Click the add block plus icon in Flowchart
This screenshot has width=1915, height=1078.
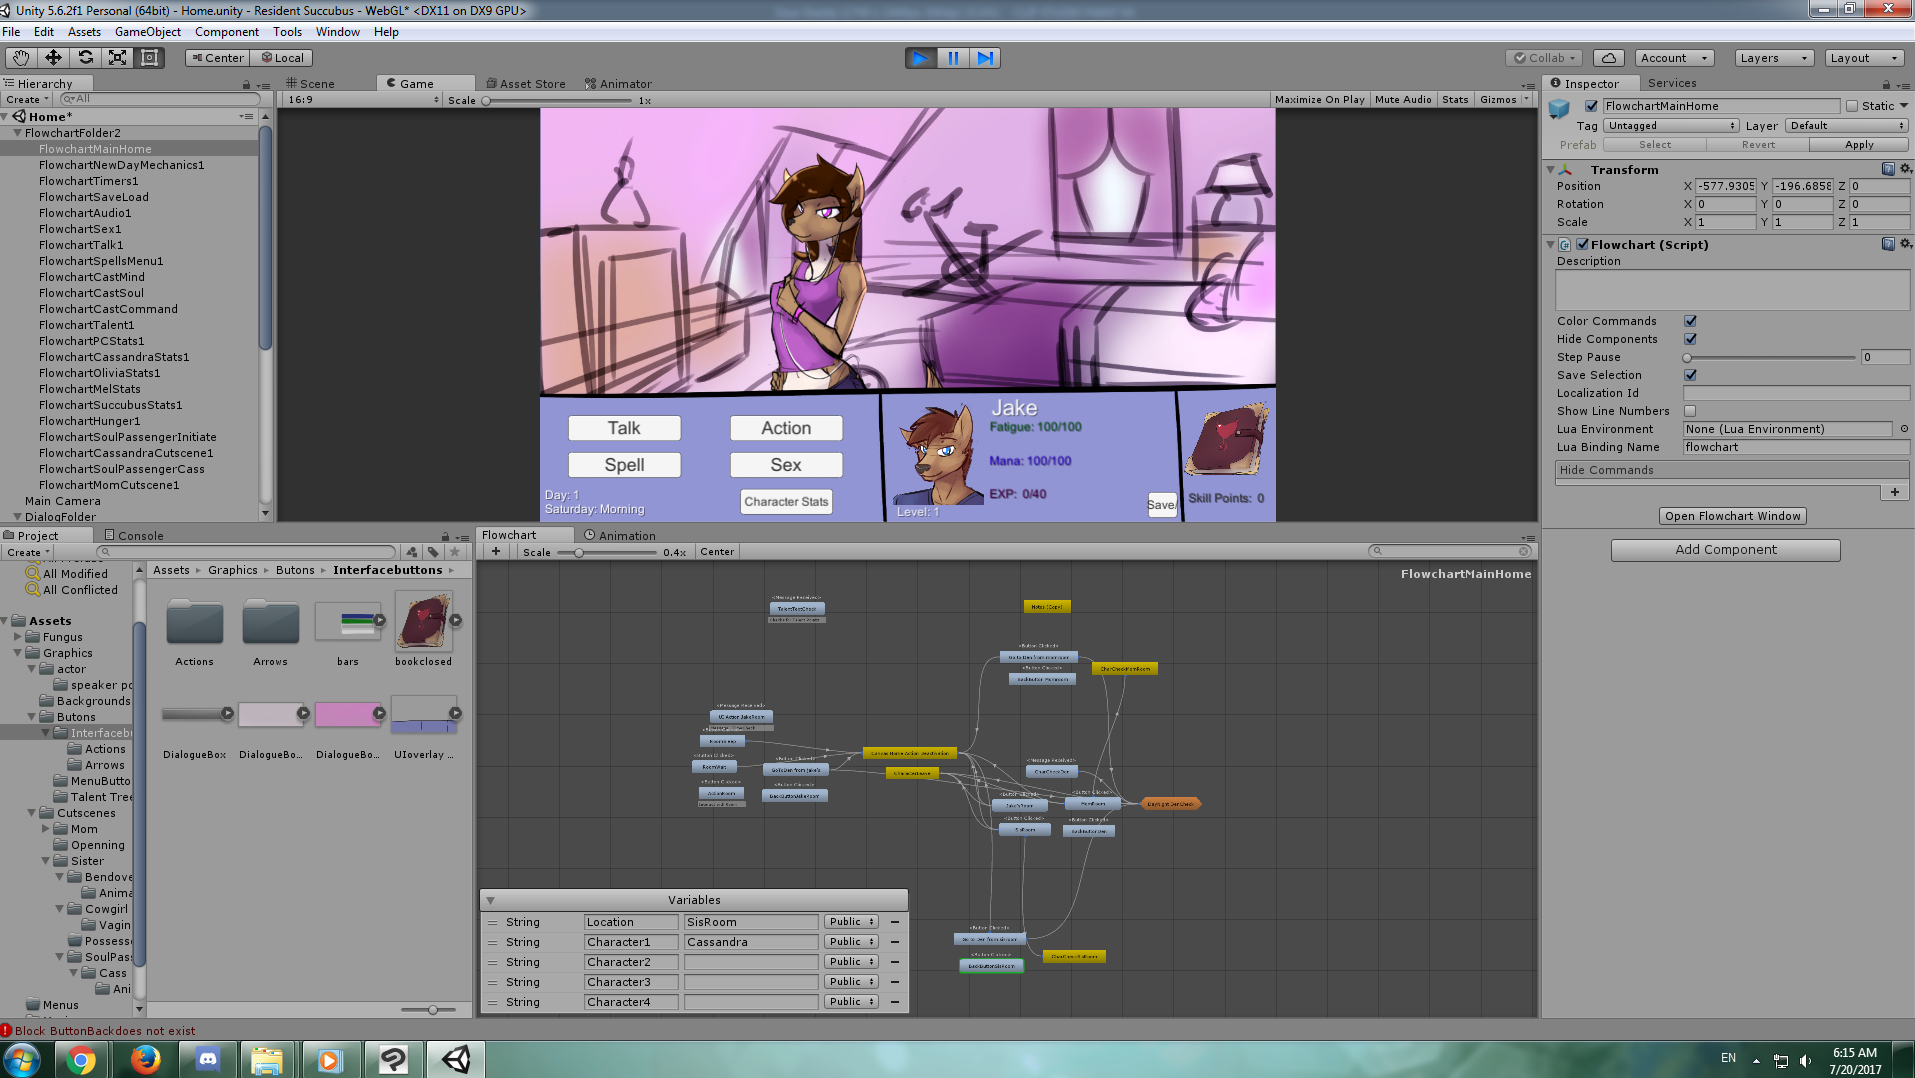click(495, 552)
